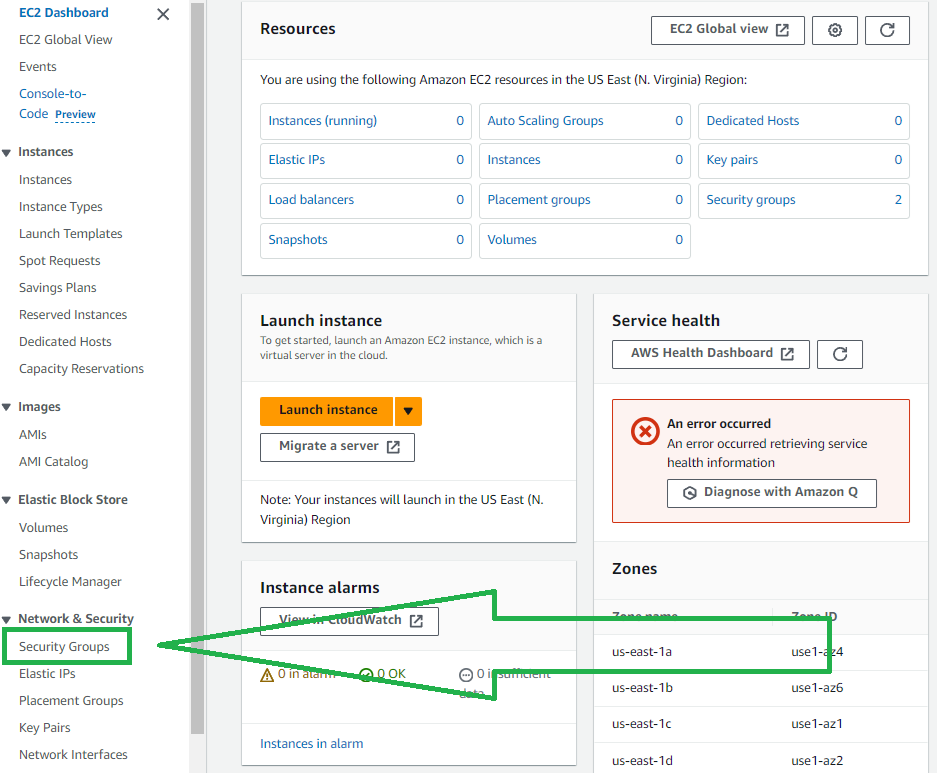Click the sidebar vertical scrollbar
The image size is (937, 773).
pyautogui.click(x=197, y=367)
